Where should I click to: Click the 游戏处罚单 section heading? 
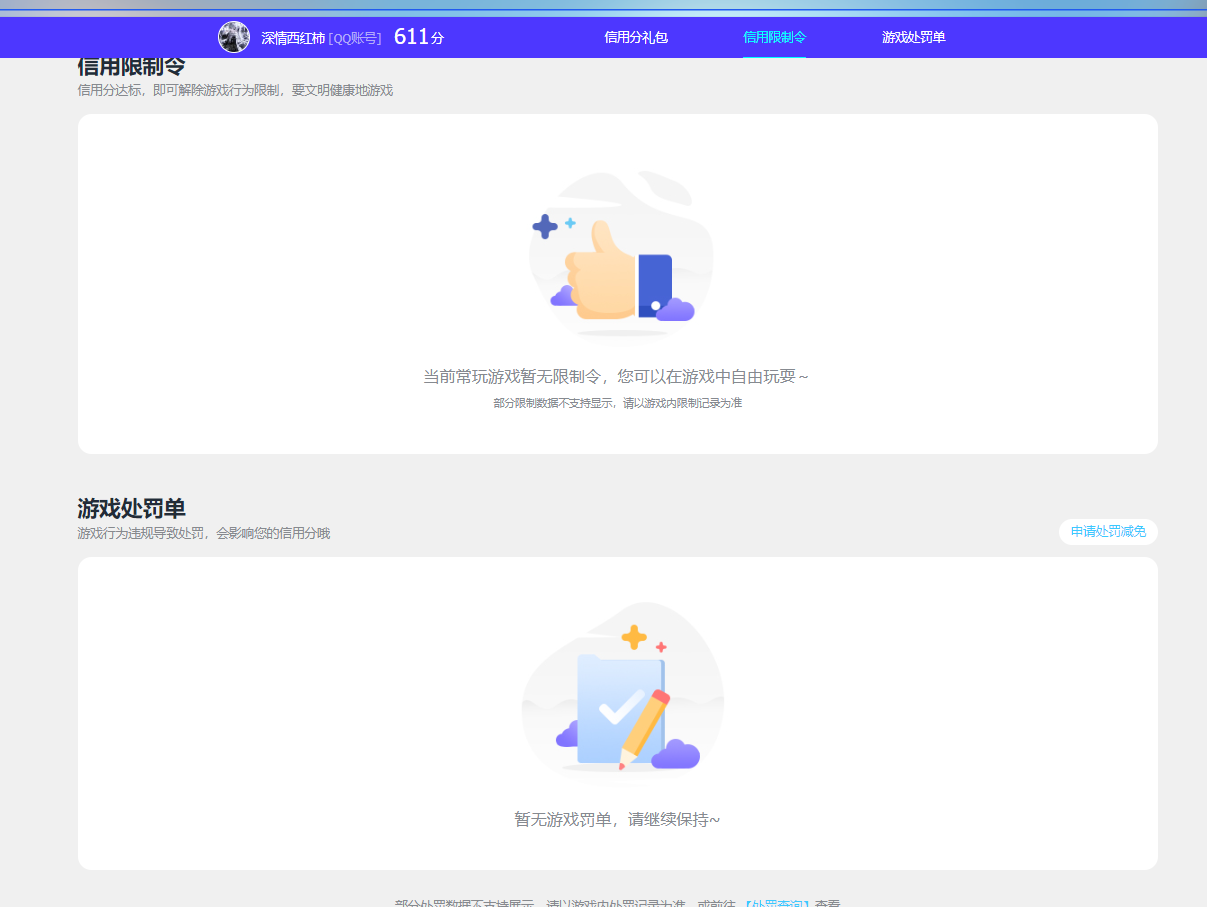coord(131,508)
